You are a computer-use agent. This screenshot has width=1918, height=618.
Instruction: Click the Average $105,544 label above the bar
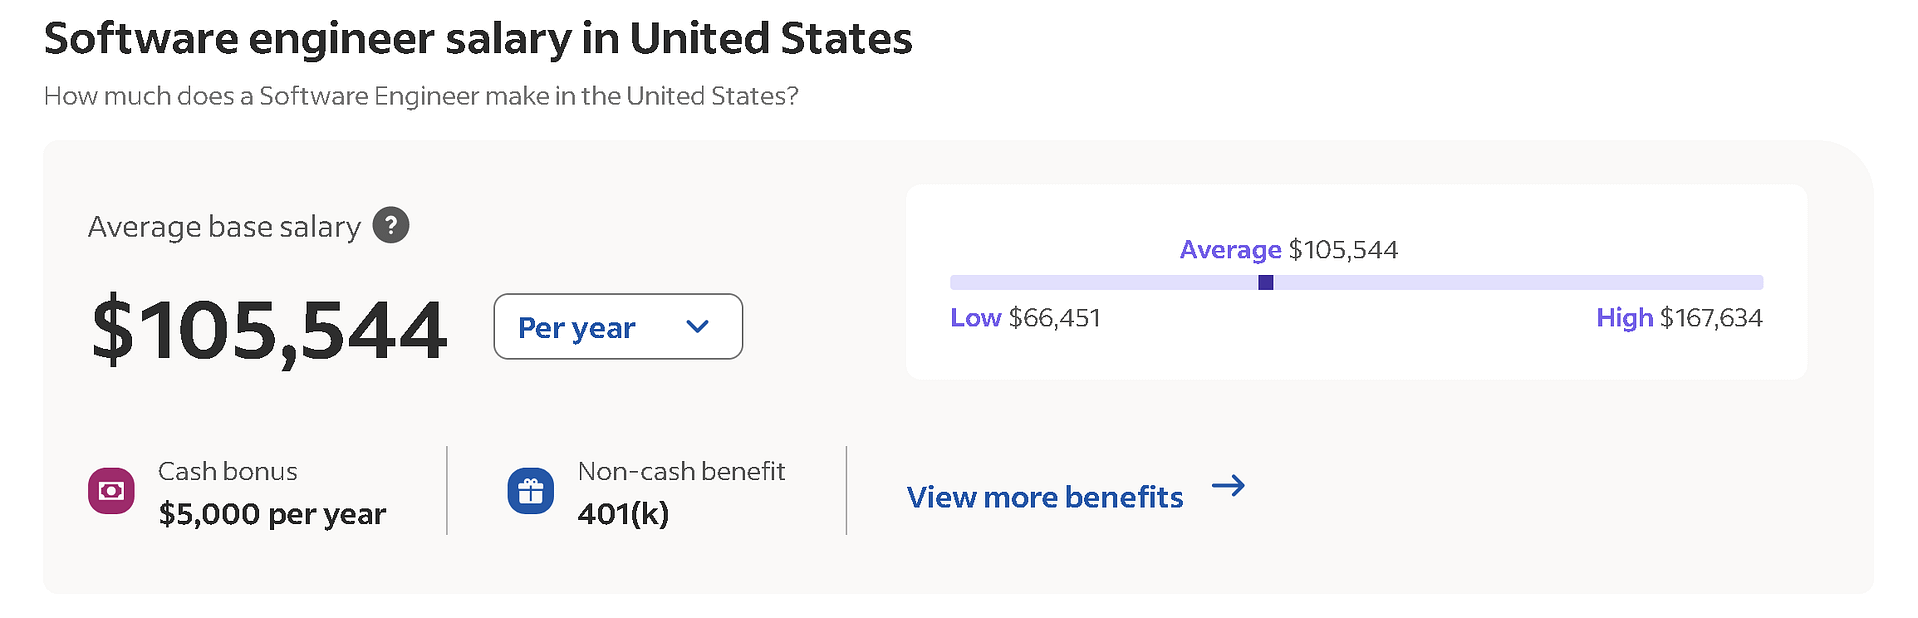(1288, 249)
